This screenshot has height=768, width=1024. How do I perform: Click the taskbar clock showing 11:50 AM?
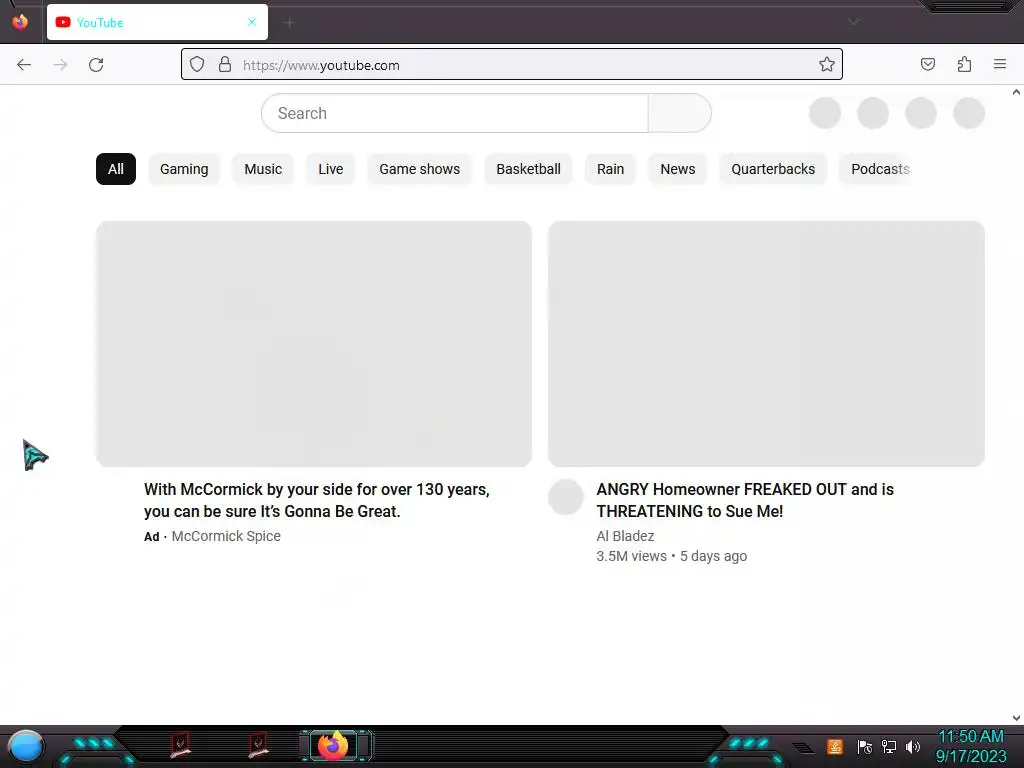tap(971, 746)
